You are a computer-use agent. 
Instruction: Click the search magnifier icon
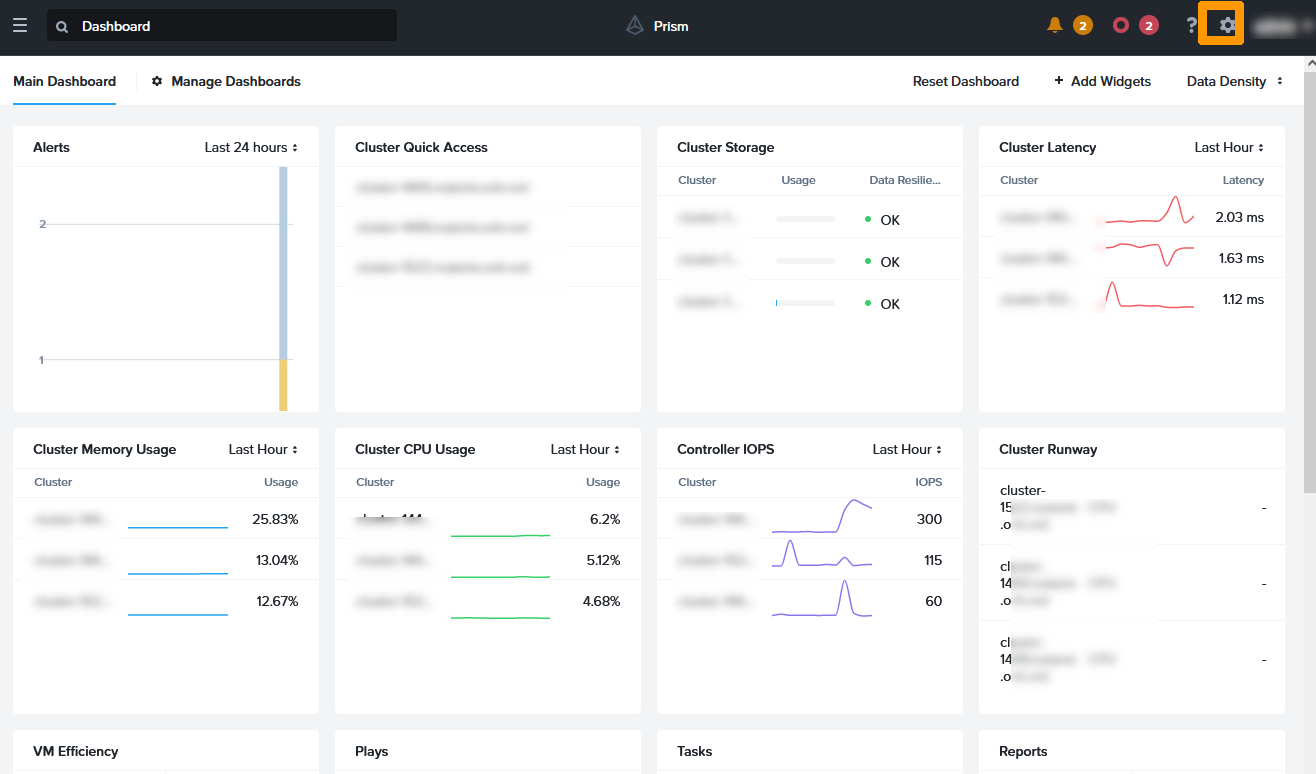click(x=63, y=27)
